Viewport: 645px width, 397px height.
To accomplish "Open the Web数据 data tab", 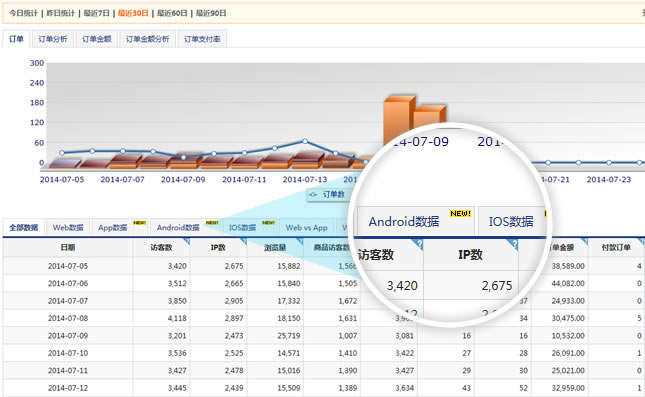I will (68, 228).
